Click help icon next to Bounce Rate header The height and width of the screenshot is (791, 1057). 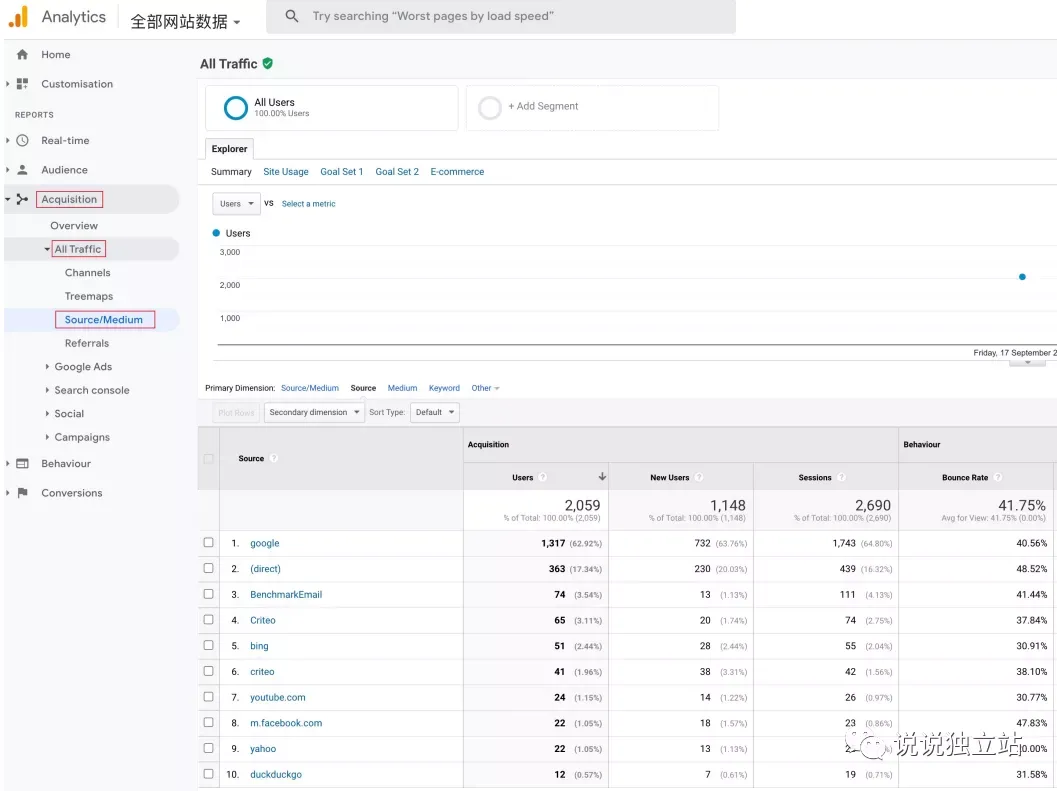(998, 477)
